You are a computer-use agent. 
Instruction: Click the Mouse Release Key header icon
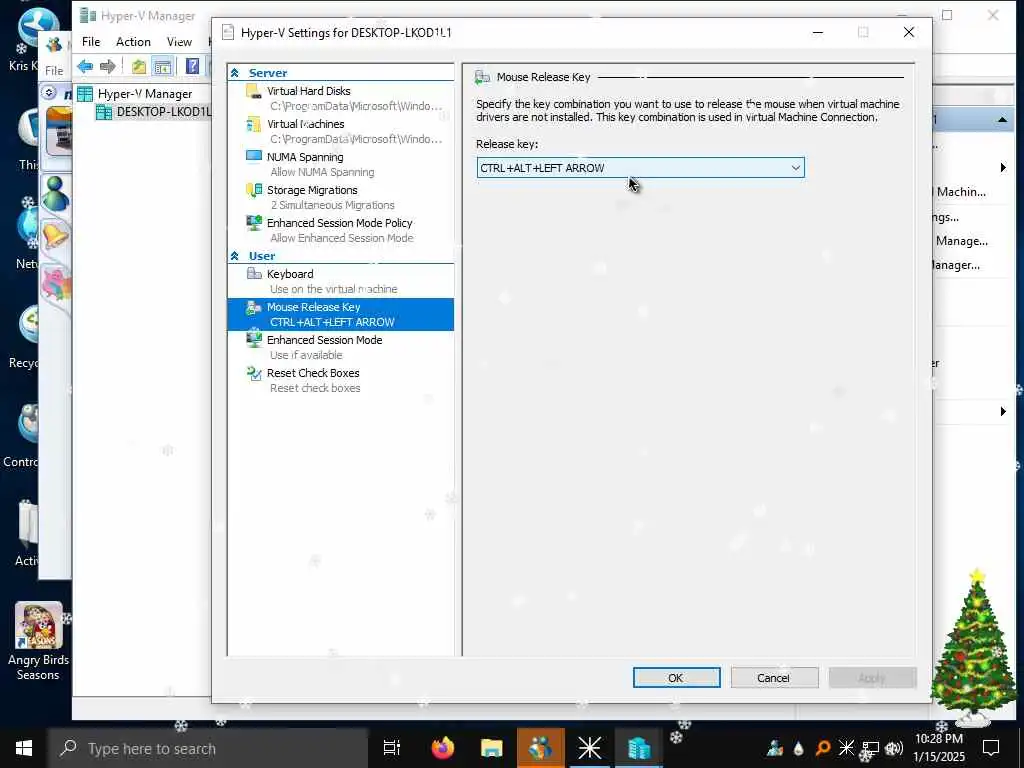pyautogui.click(x=482, y=77)
